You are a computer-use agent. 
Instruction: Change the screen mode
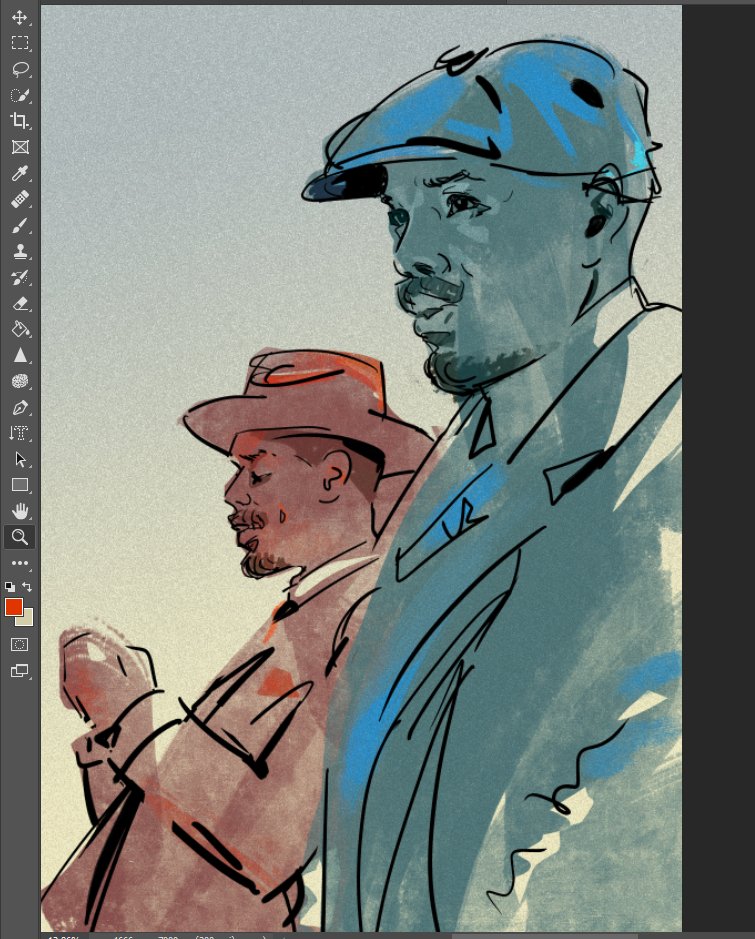tap(19, 671)
